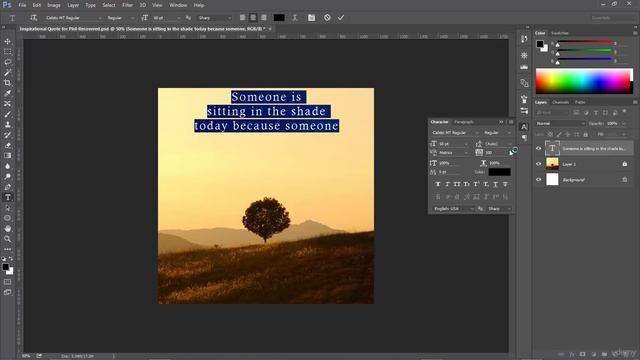640x360 pixels.
Task: Left align text in options bar
Action: [242, 18]
